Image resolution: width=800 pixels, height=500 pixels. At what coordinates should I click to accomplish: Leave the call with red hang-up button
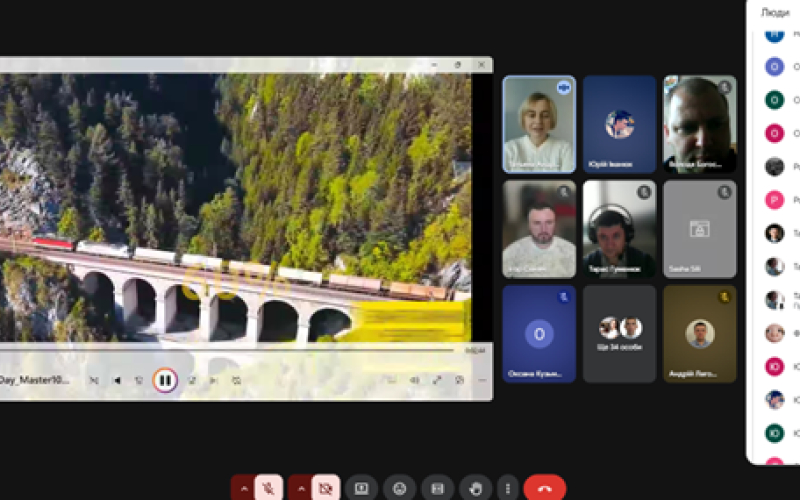[x=544, y=488]
